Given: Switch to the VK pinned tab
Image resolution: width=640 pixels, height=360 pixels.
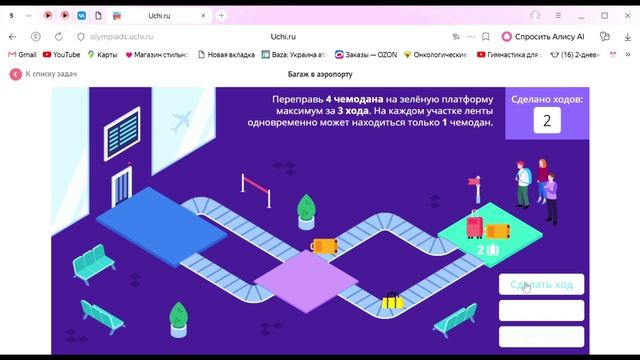Looking at the screenshot, I should pyautogui.click(x=82, y=16).
